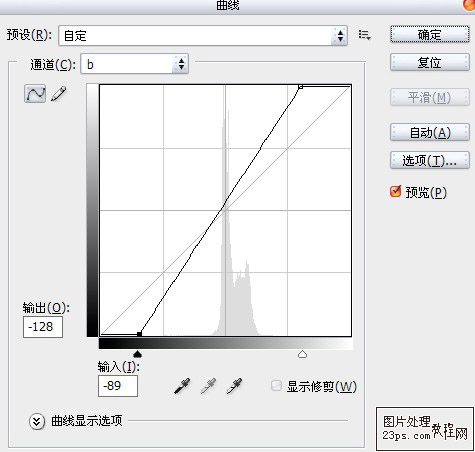Click the 复位 reset button

point(430,62)
